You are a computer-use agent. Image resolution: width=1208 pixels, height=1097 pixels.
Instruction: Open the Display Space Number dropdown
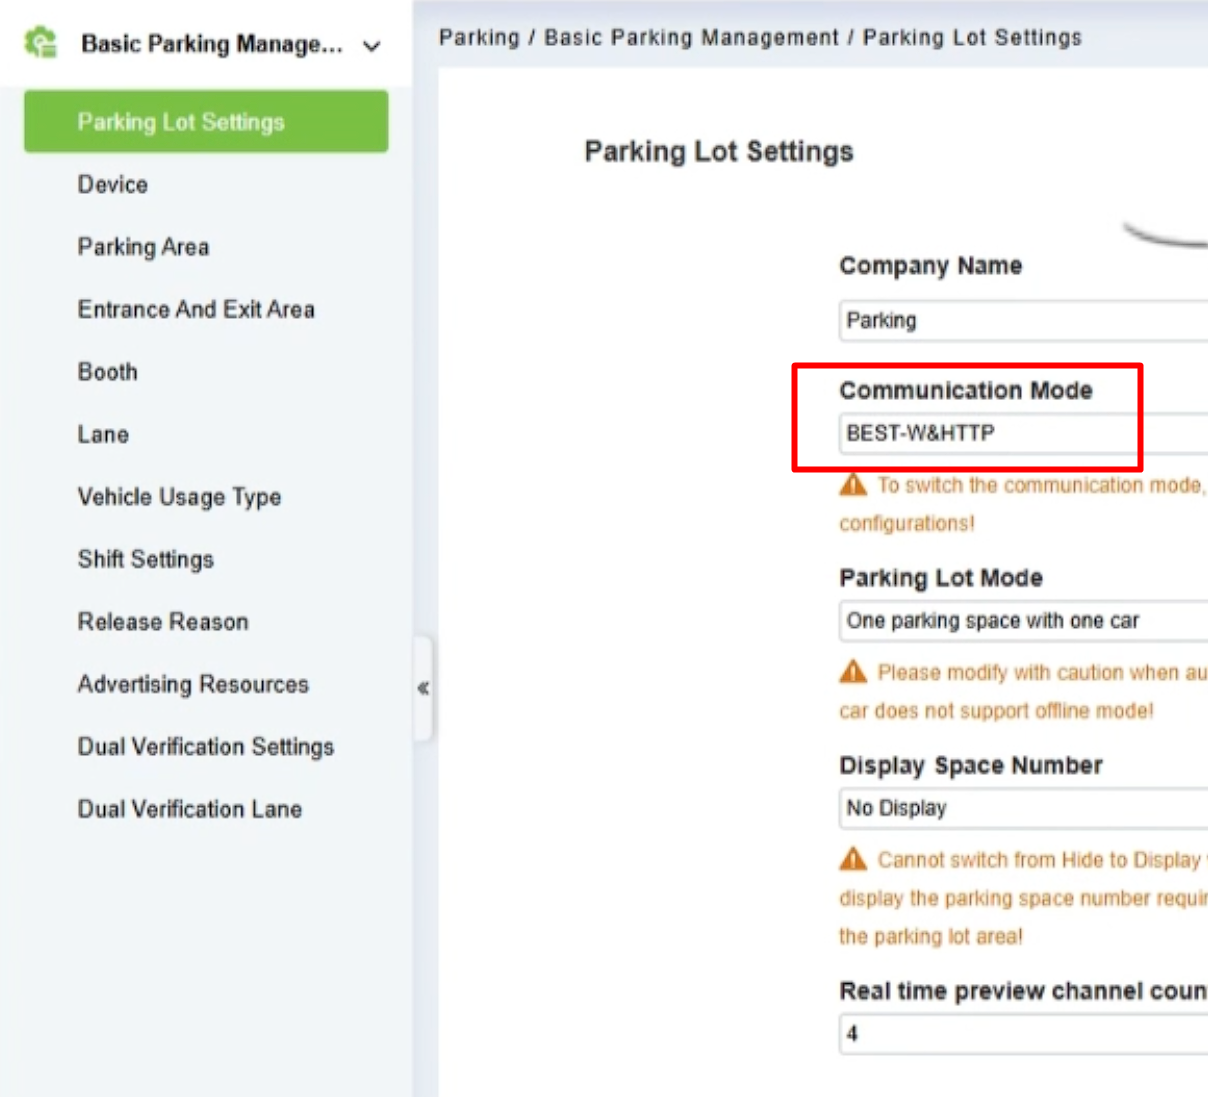coord(1023,808)
